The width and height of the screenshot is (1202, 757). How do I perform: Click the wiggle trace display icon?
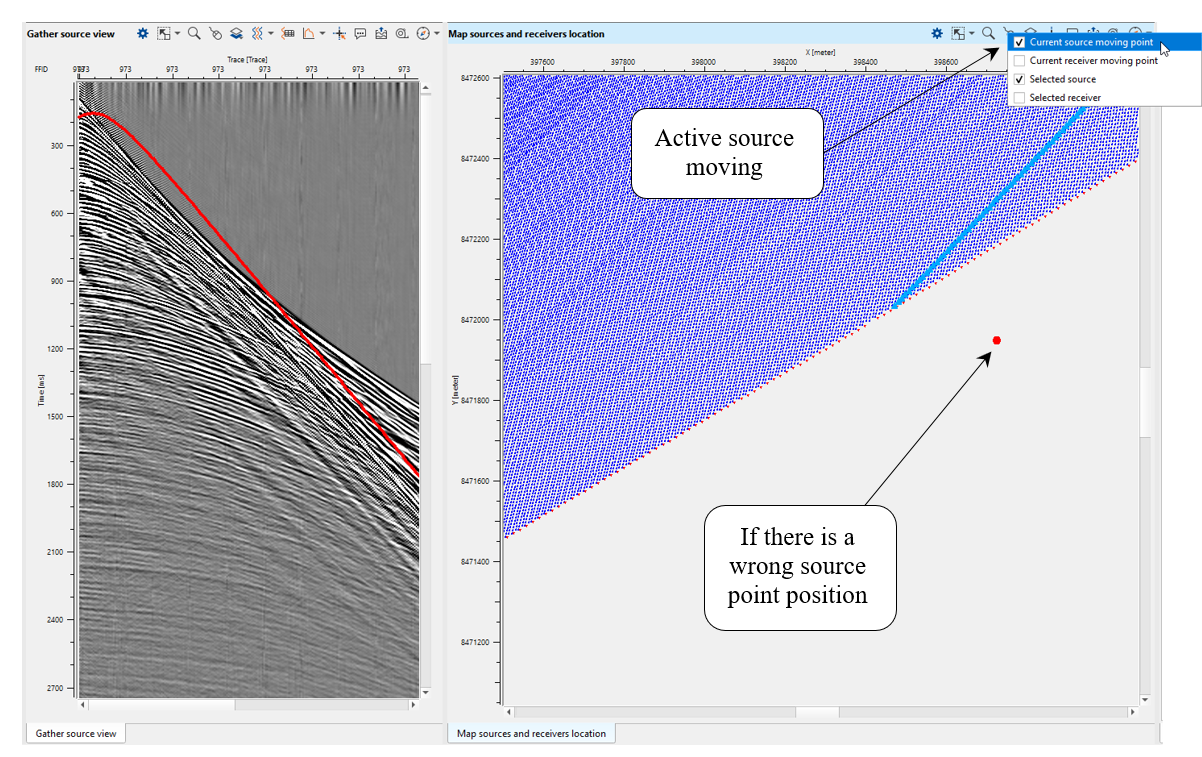(x=257, y=33)
